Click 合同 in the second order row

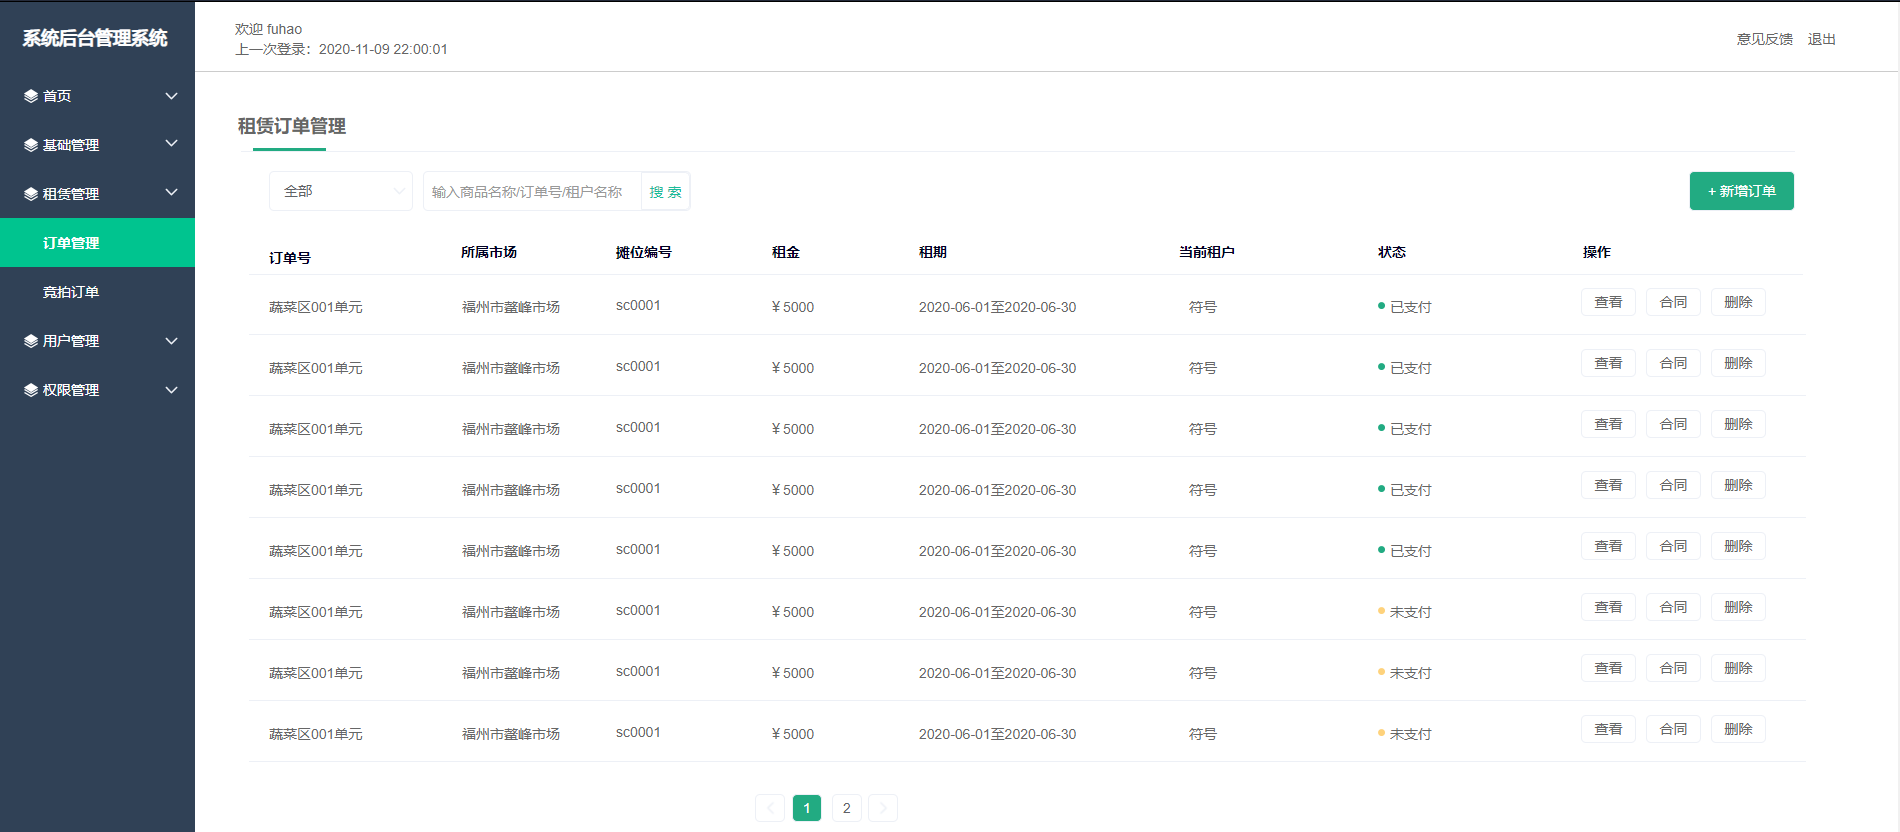tap(1673, 363)
